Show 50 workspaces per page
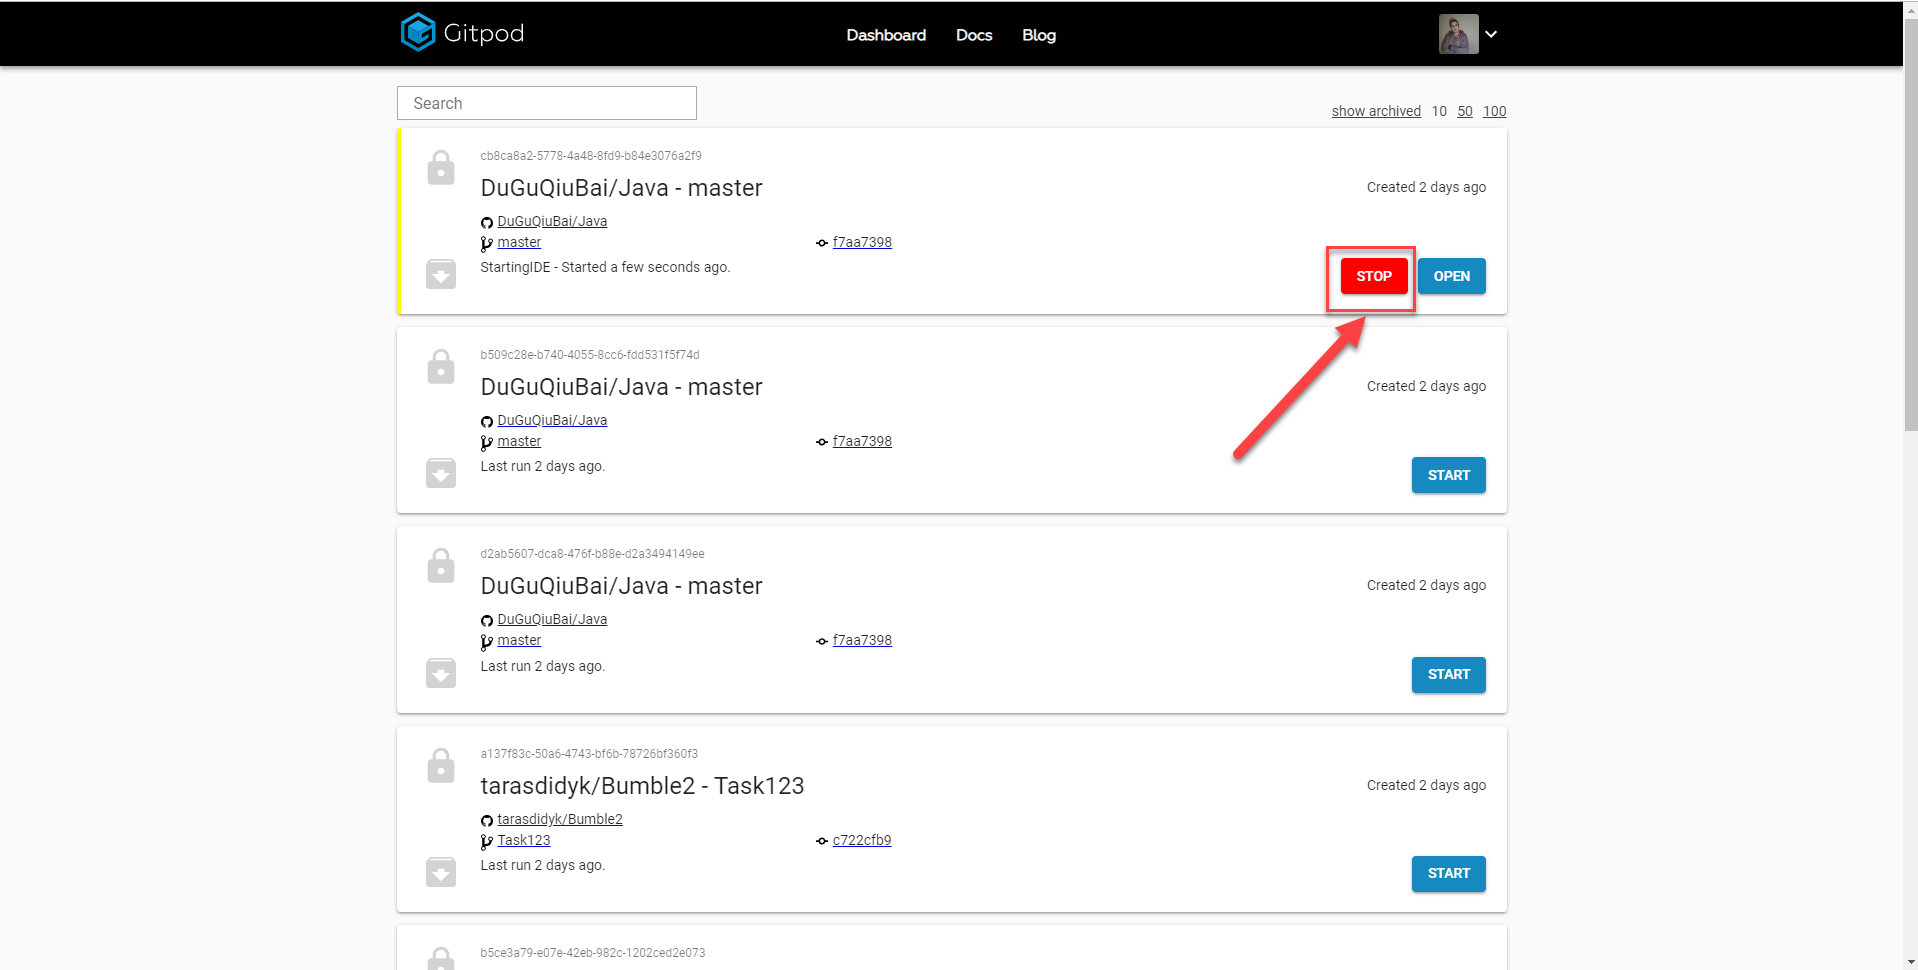Screen dimensions: 1918x970 click(x=1465, y=111)
